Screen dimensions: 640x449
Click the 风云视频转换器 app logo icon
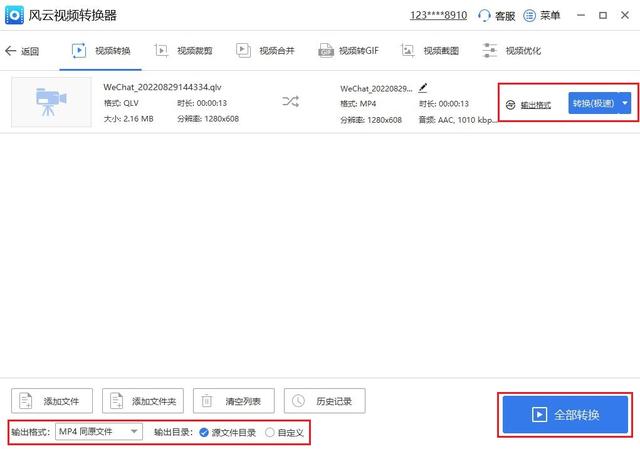(x=14, y=15)
